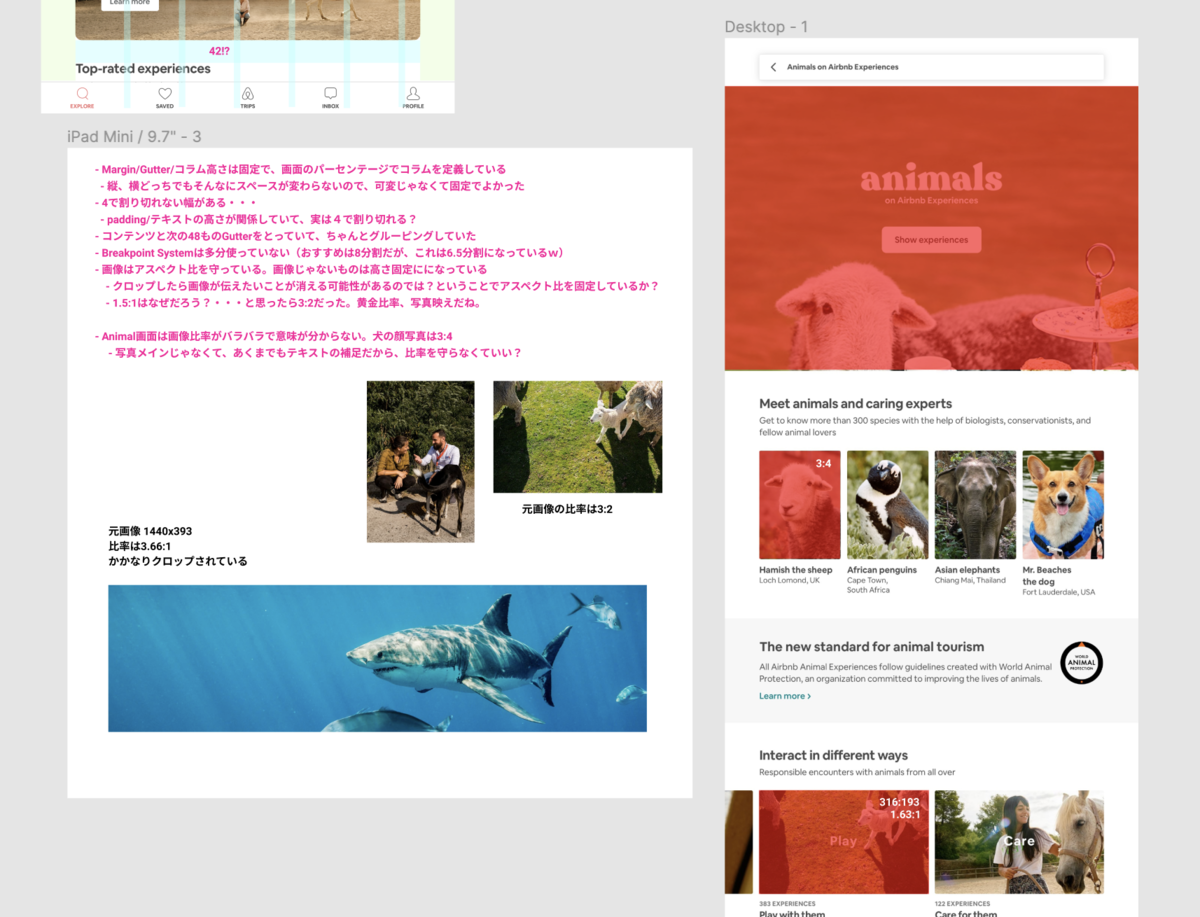Screen dimensions: 1200x917
Task: Select the 'Animals on Airbnb Experiences' header title
Action: [x=843, y=67]
